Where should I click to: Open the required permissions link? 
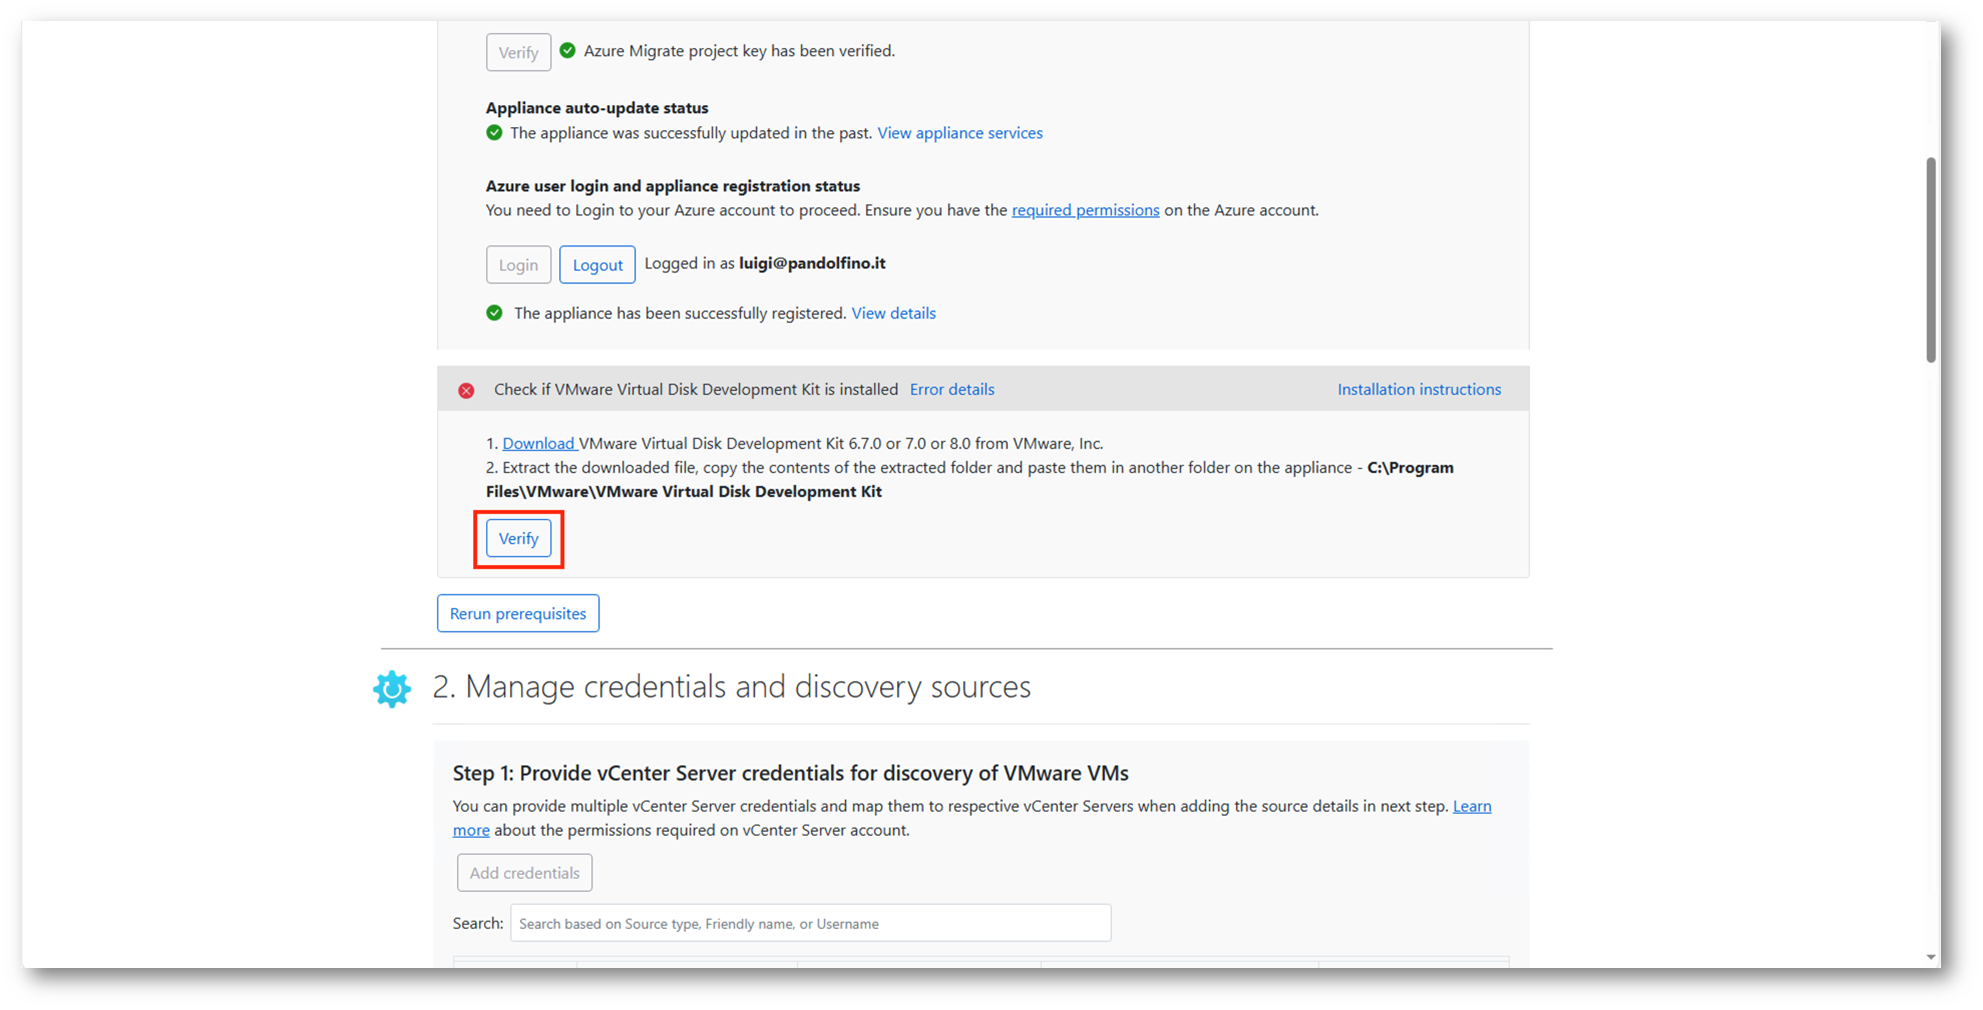pyautogui.click(x=1085, y=210)
